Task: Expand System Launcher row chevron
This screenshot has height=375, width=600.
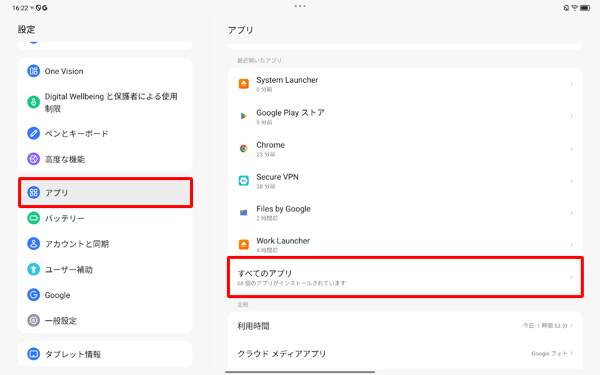Action: click(571, 84)
